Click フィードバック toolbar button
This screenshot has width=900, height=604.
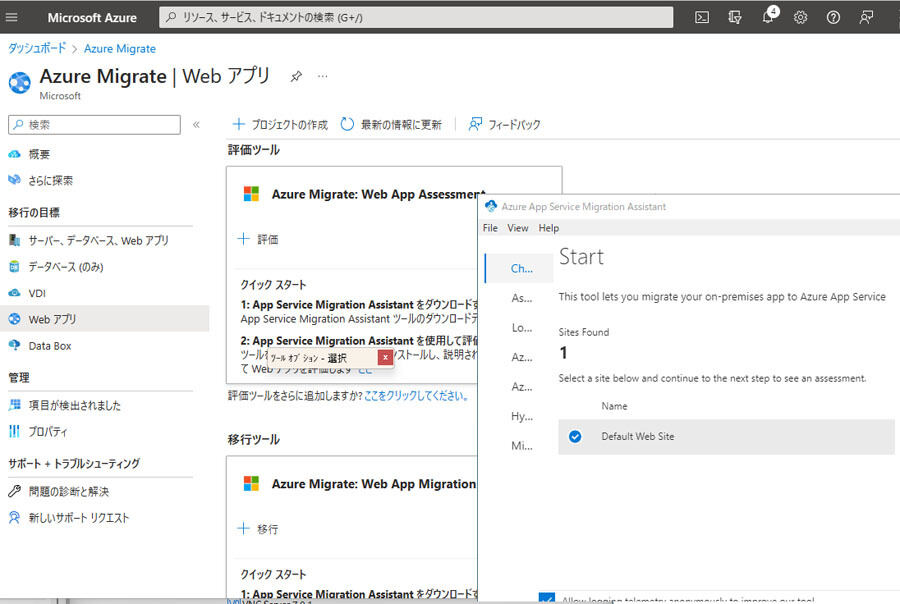point(505,124)
